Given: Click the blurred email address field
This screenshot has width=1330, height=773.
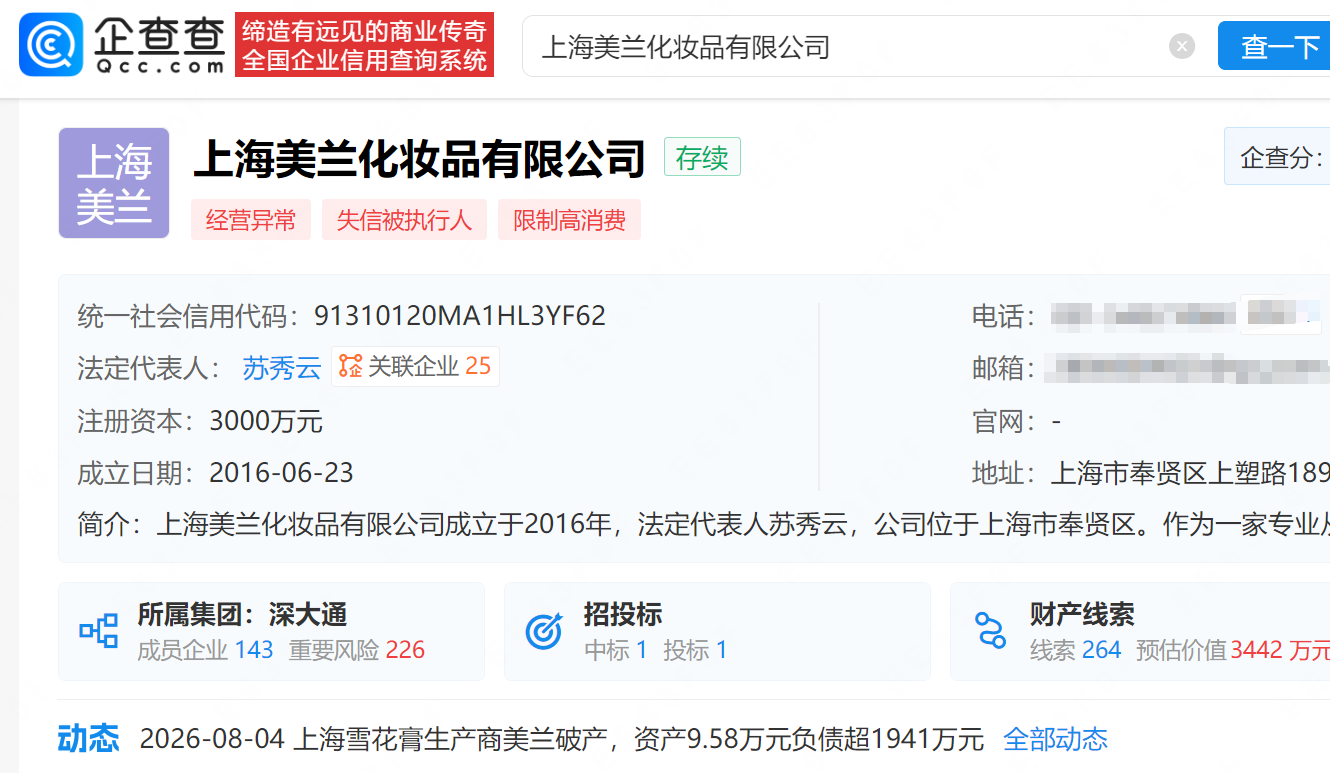Looking at the screenshot, I should pyautogui.click(x=1188, y=368).
